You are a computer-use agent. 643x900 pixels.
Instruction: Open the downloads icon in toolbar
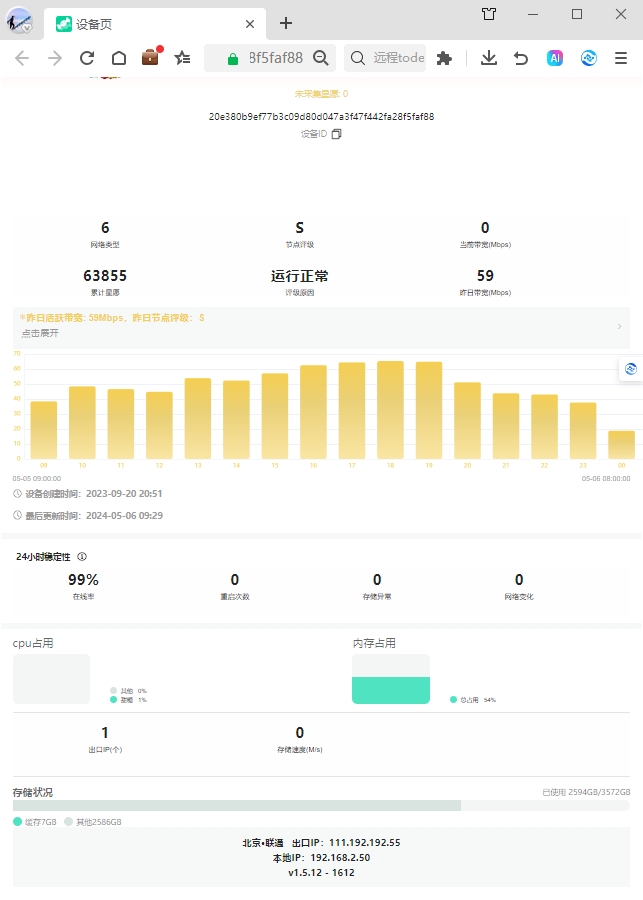pos(489,58)
